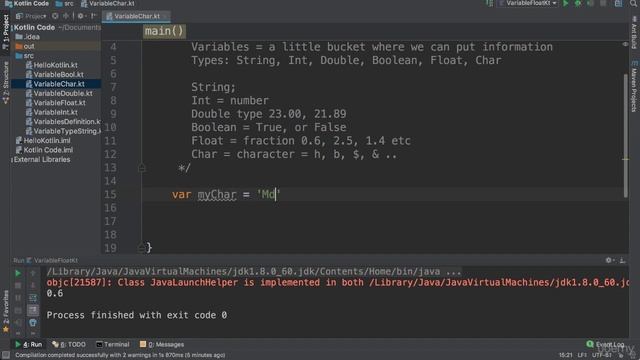Click src breadcrumb in navigation bar

pos(64,4)
